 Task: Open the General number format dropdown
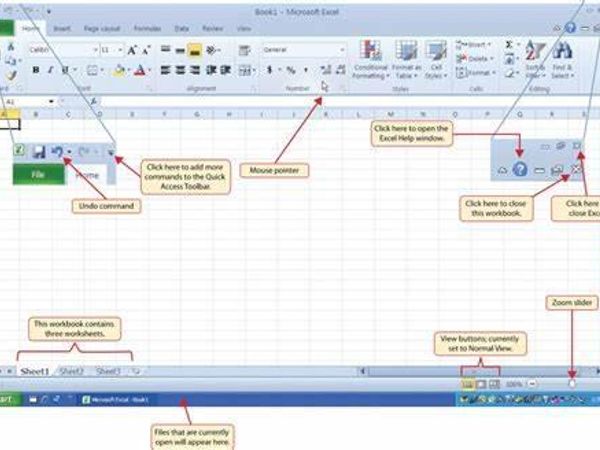click(342, 50)
